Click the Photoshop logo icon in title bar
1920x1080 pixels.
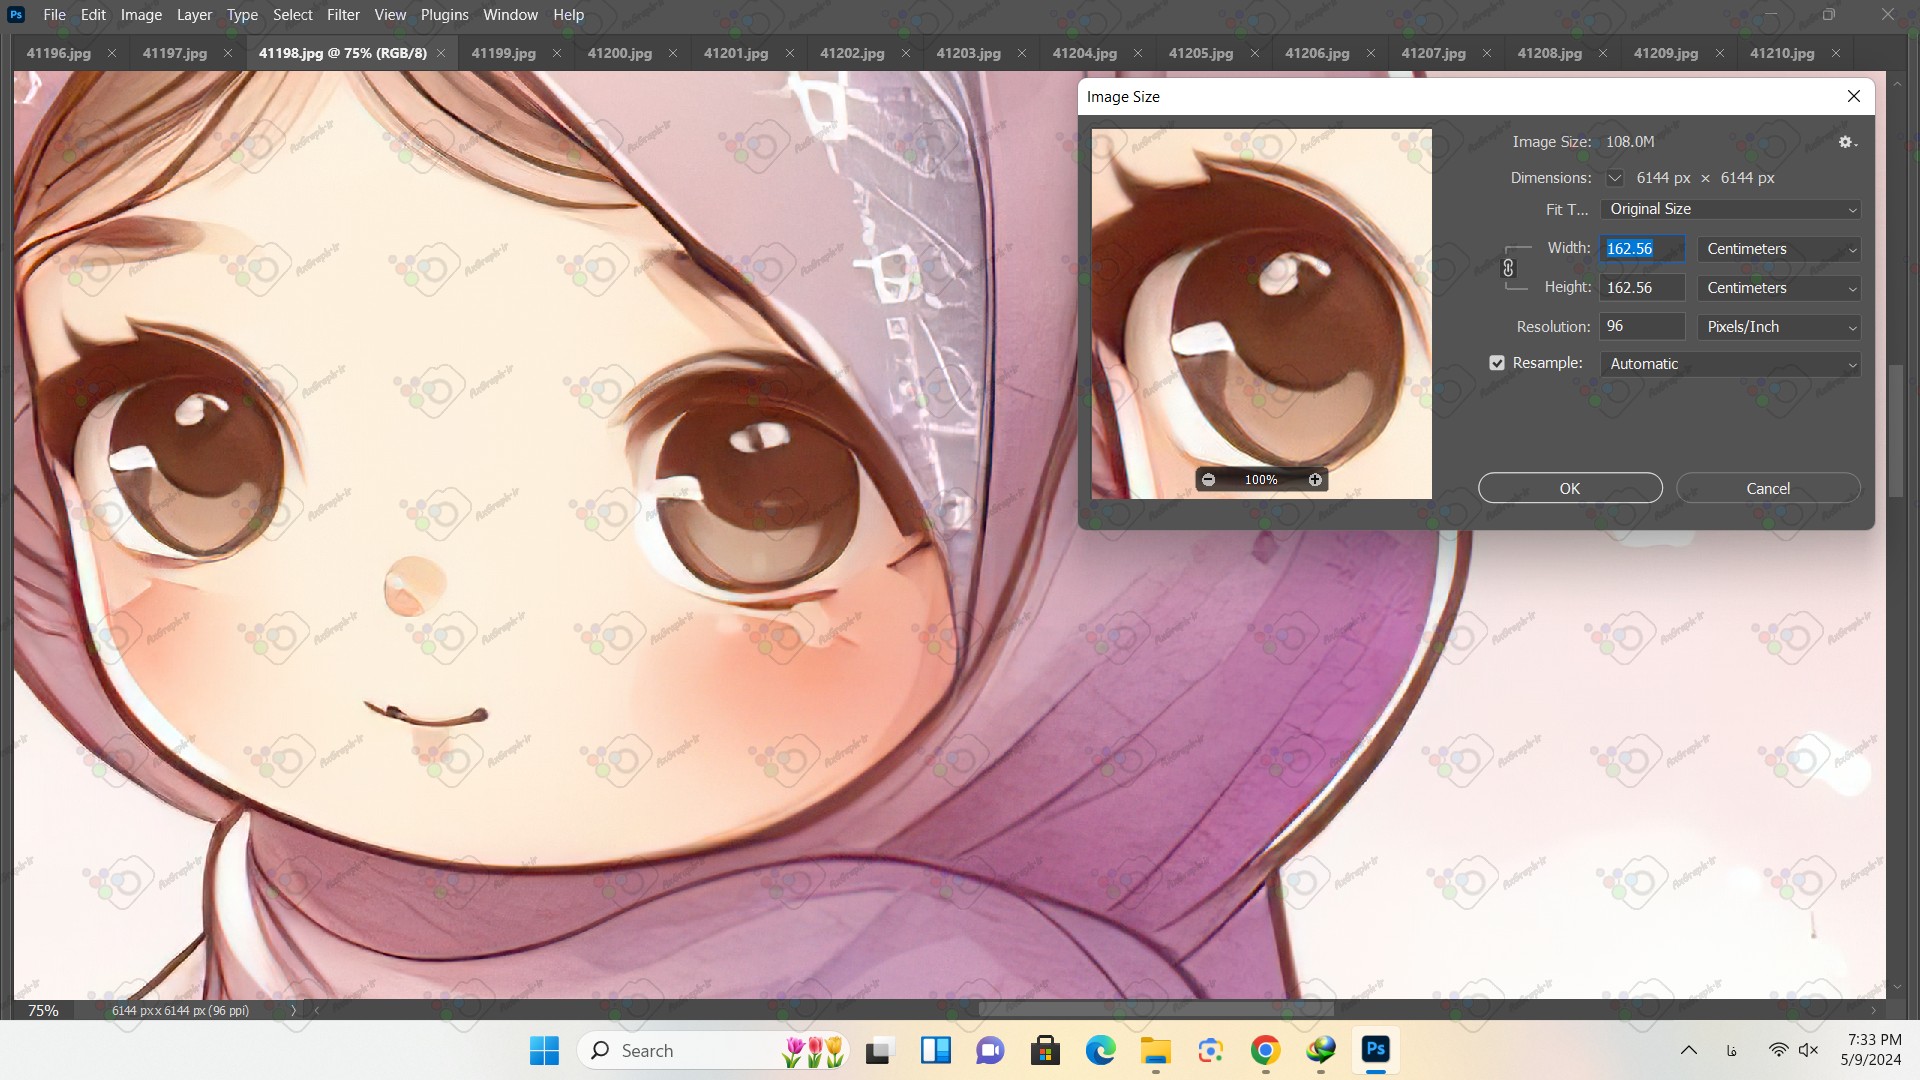16,14
